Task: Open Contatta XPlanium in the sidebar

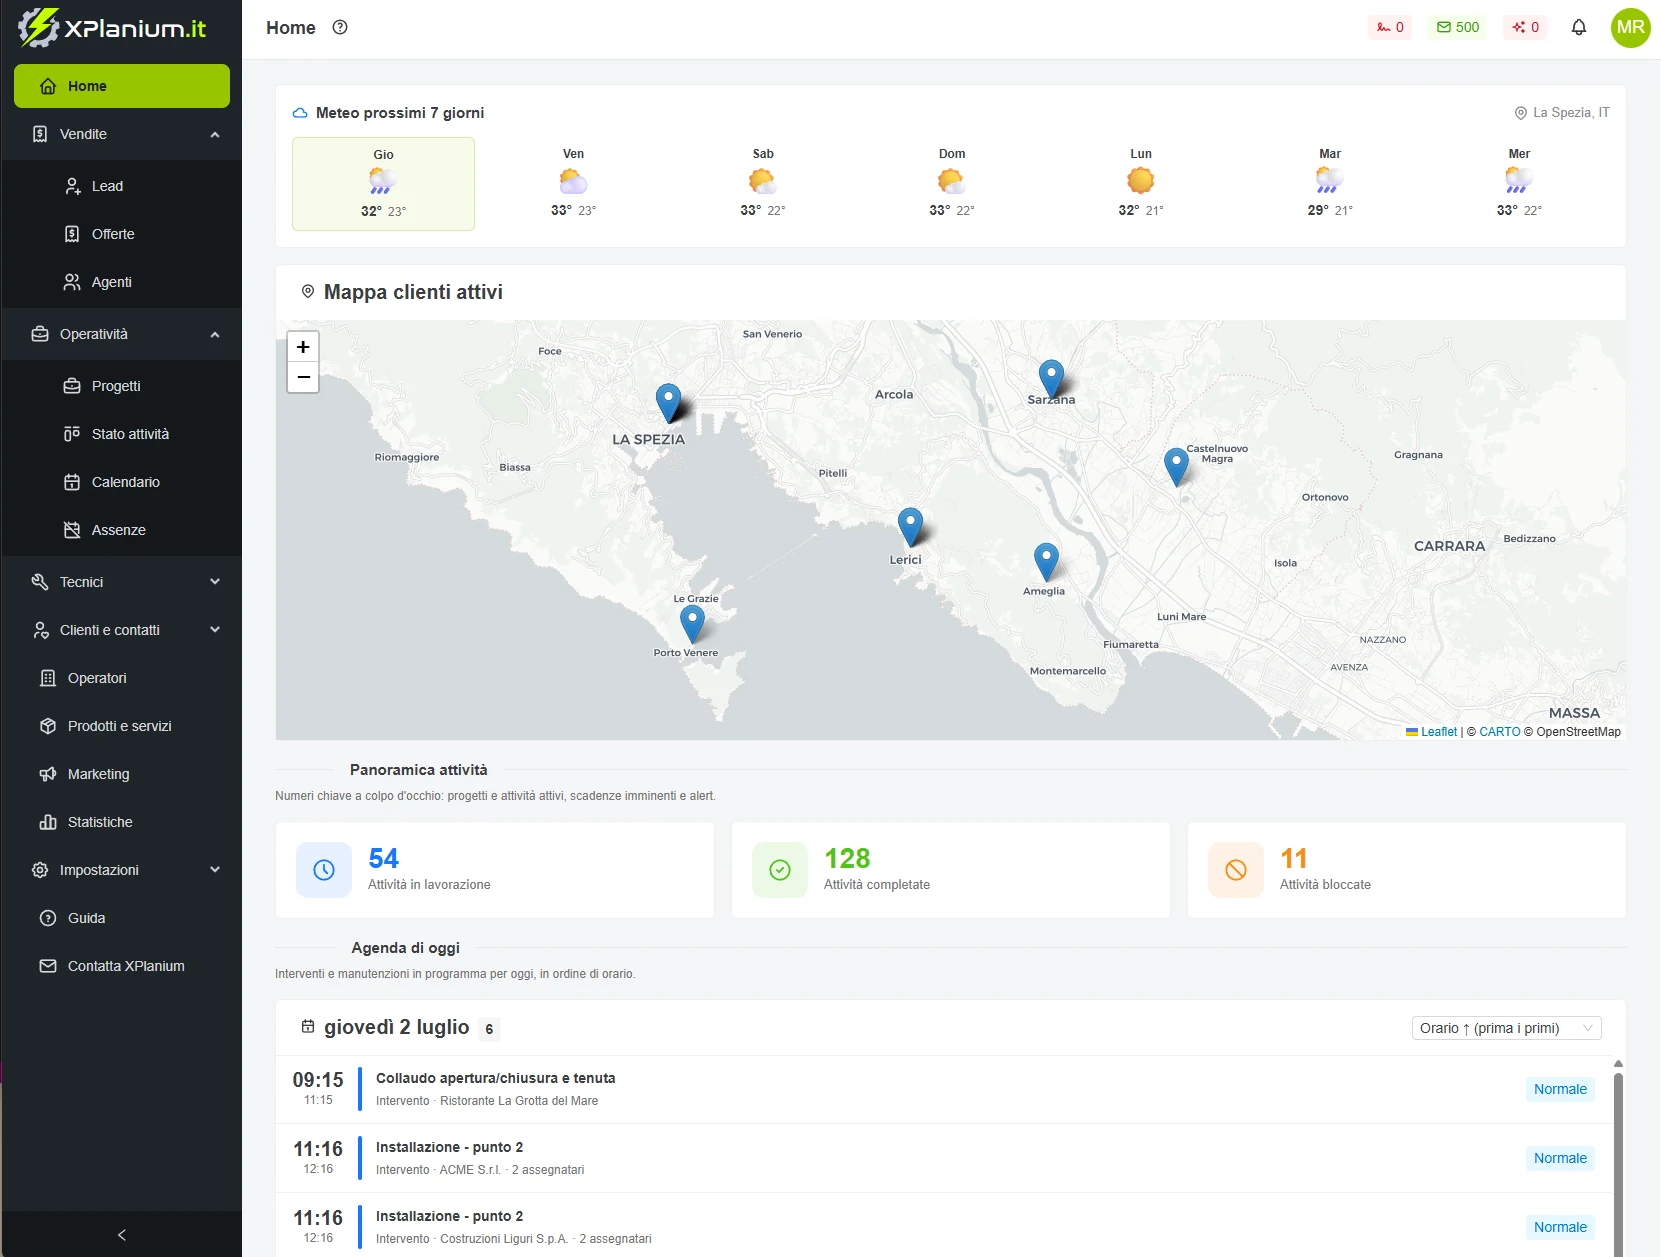Action: pyautogui.click(x=122, y=966)
